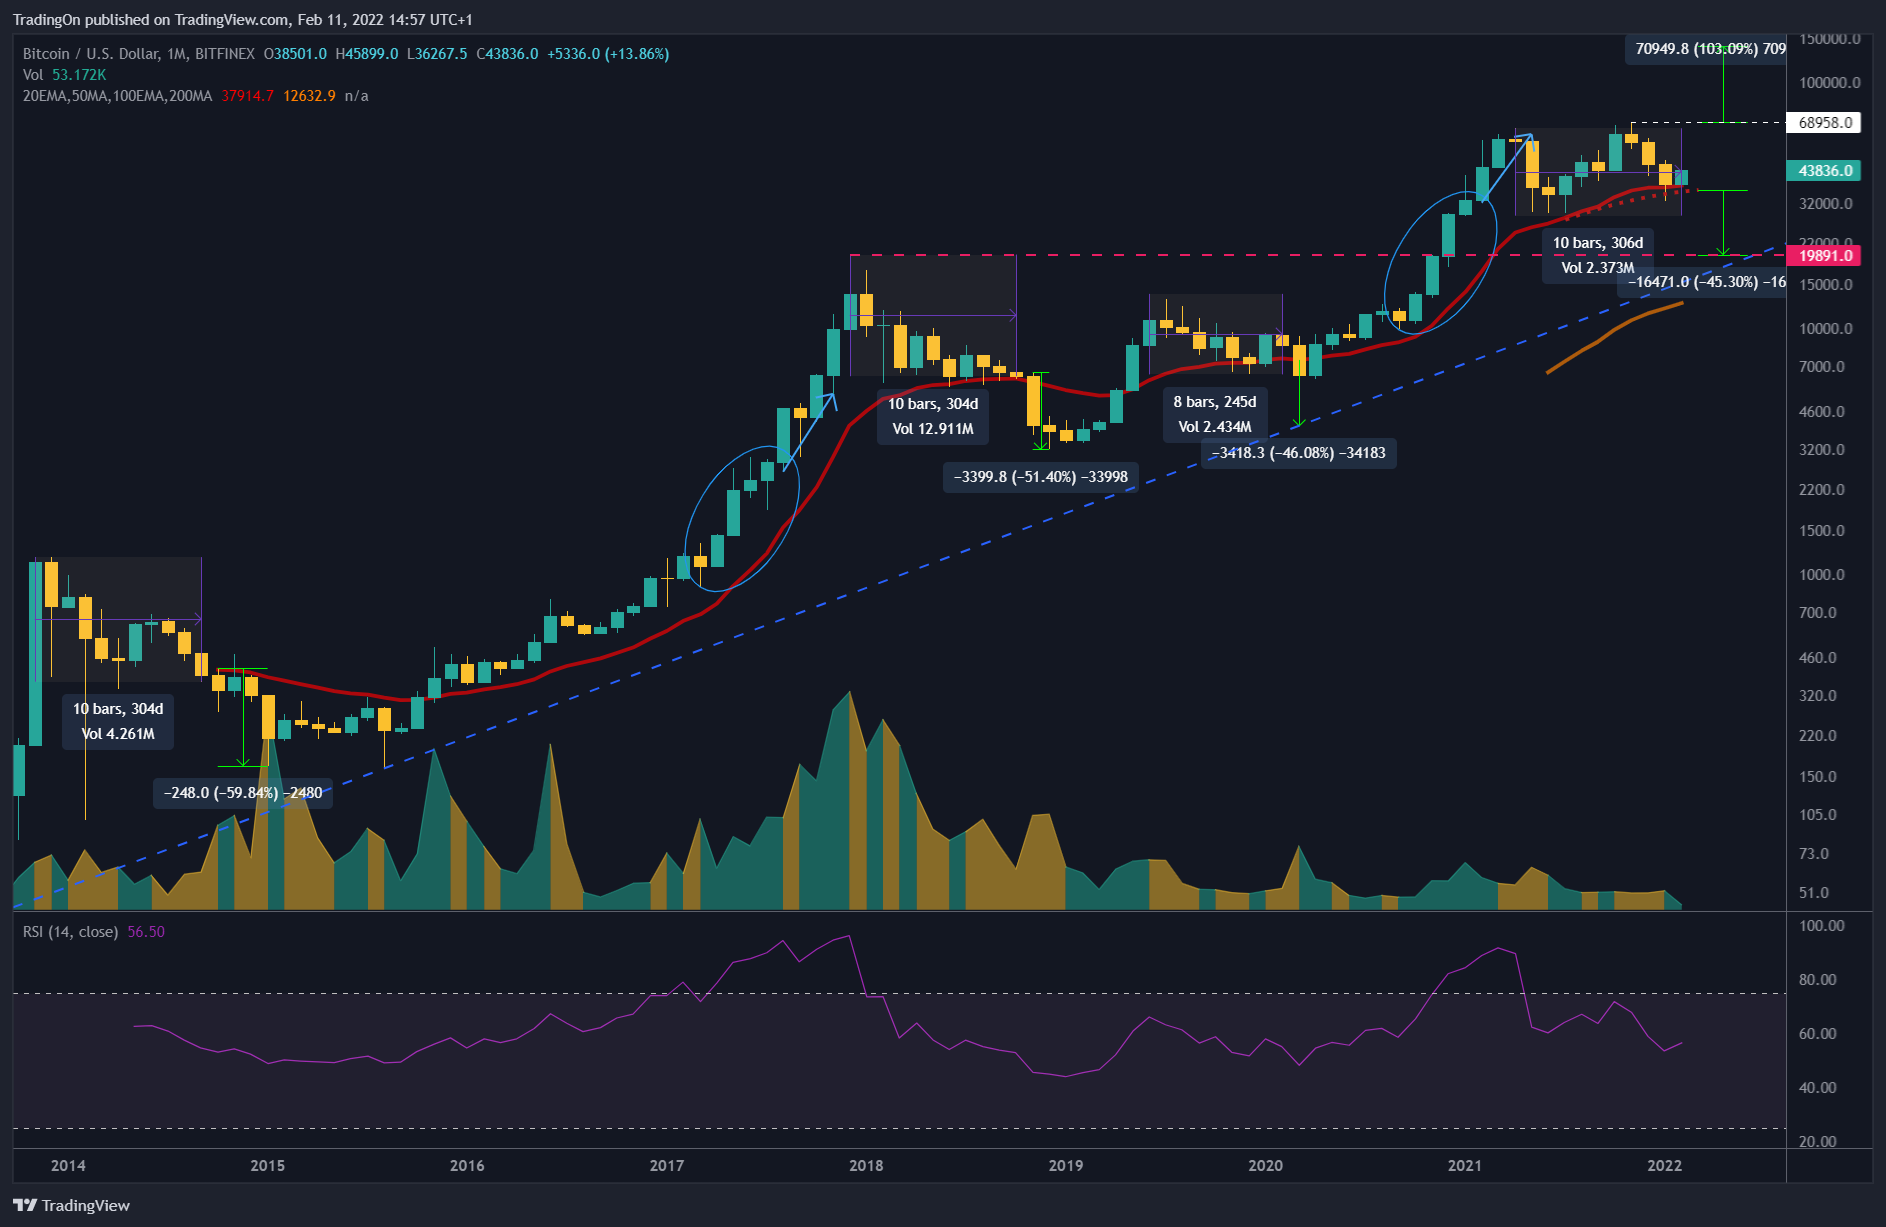Click the 10000.0 price scale value
This screenshot has width=1886, height=1227.
click(x=1826, y=329)
